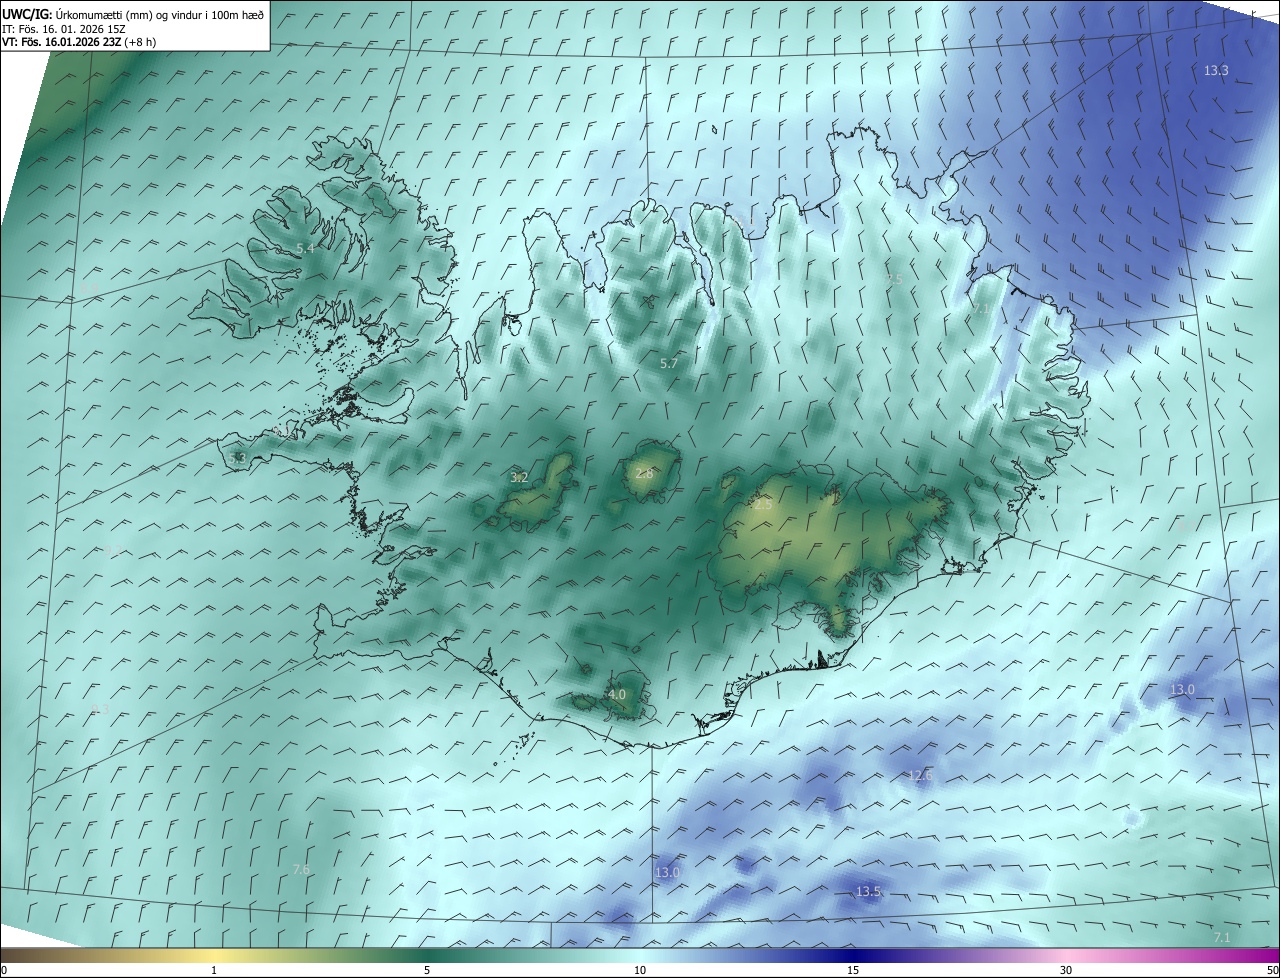Image resolution: width=1280 pixels, height=978 pixels.
Task: Click the 13.3 value label on the map
Action: (1216, 70)
